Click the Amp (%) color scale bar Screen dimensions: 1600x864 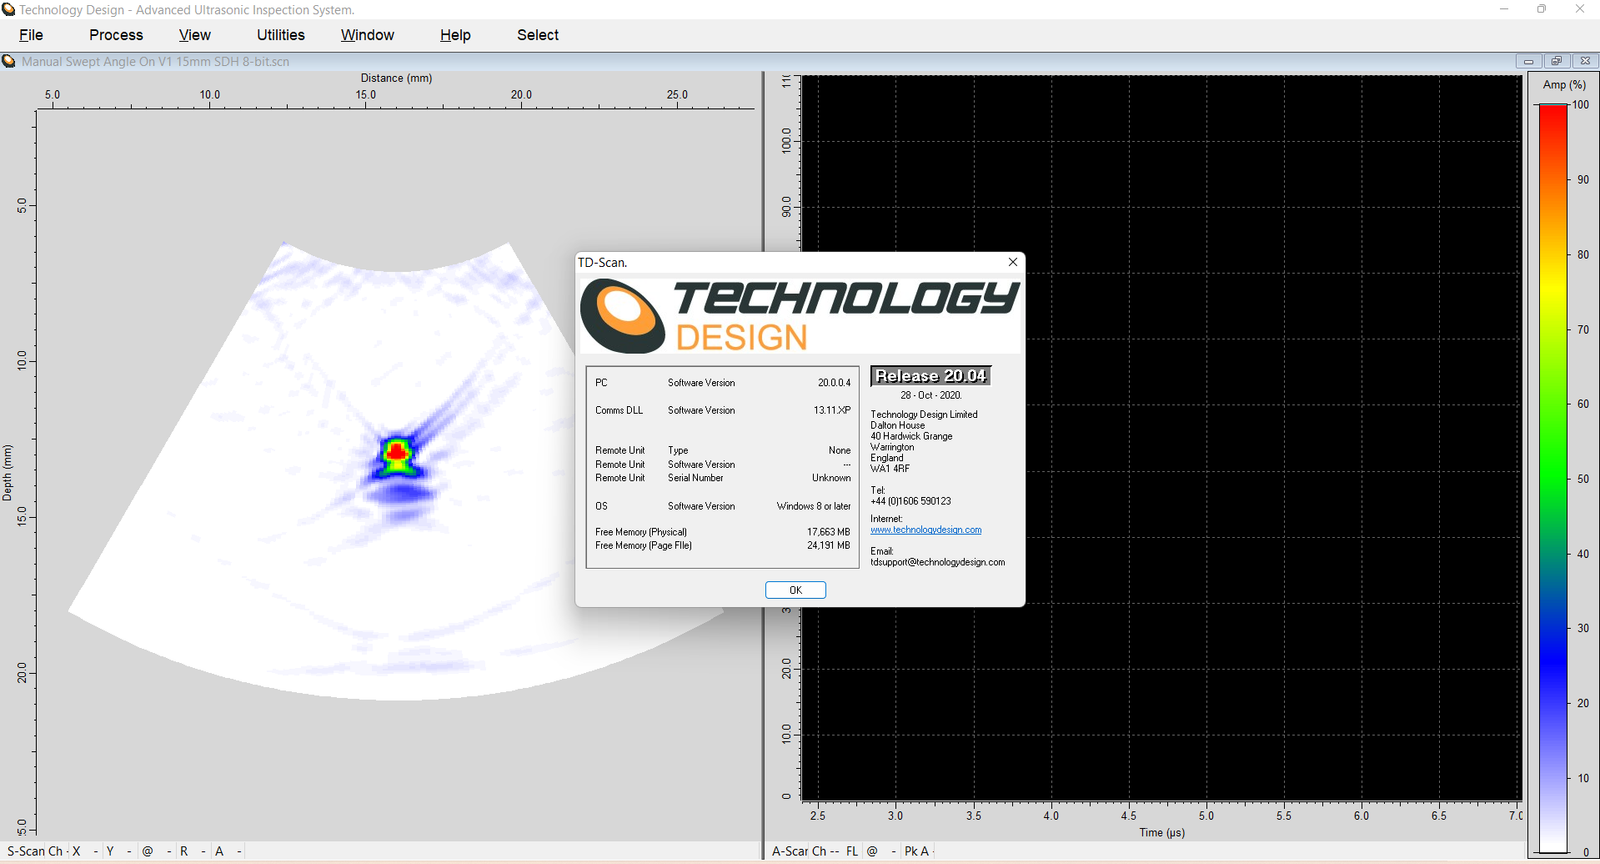point(1553,477)
